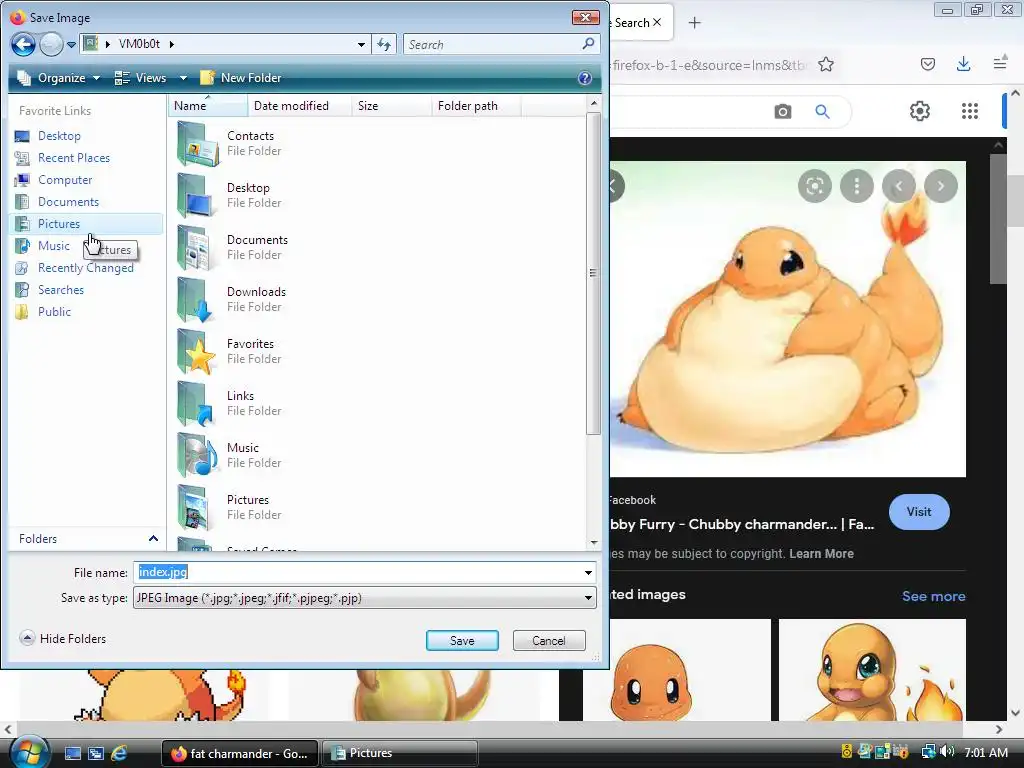Open recent locations dropdown beside forward arrow
The image size is (1024, 768).
[x=71, y=45]
